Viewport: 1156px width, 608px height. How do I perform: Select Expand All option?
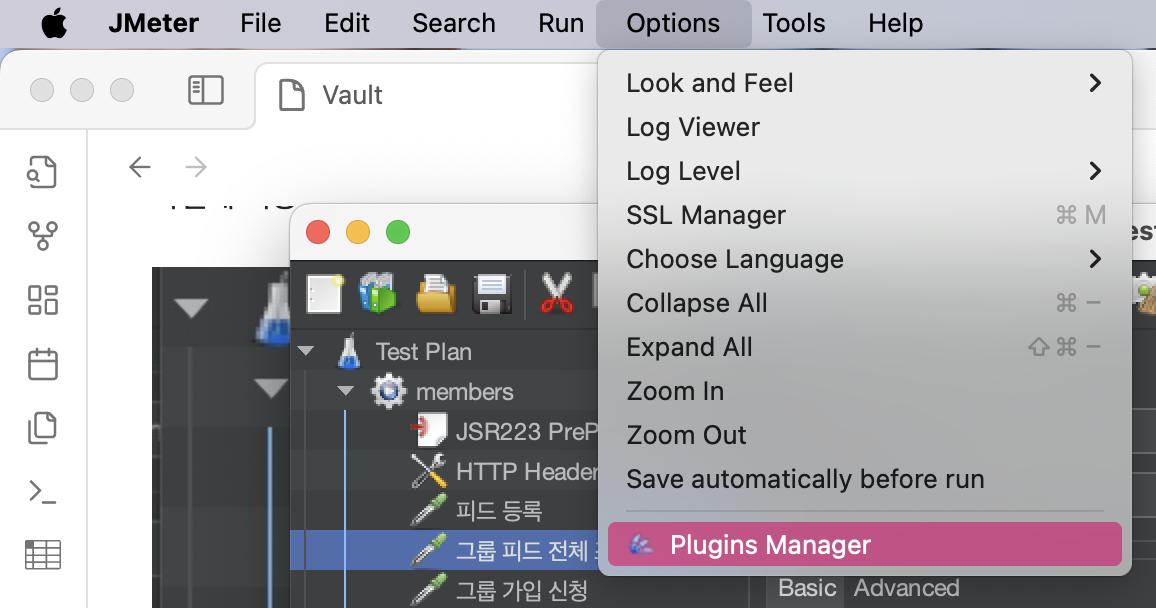(x=864, y=347)
